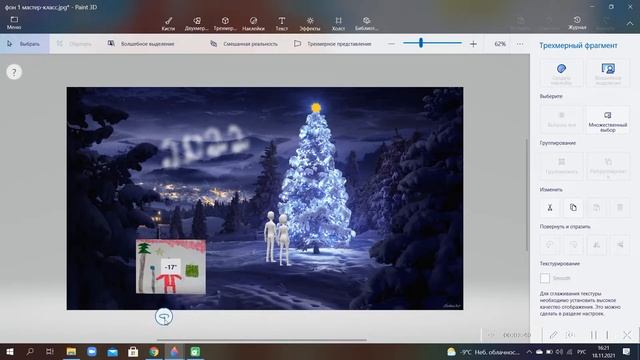The height and width of the screenshot is (360, 640).
Task: Click the magic select icon in the side panel
Action: [608, 73]
